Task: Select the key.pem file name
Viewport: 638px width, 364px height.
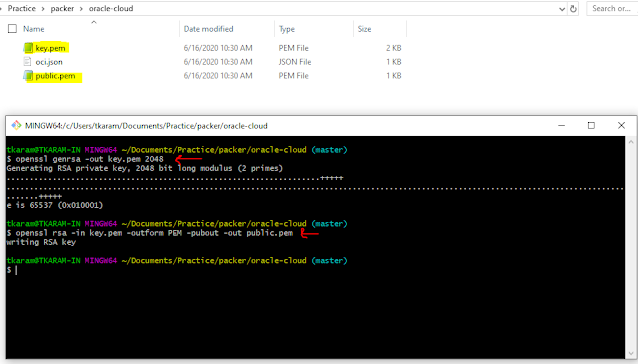Action: (x=50, y=48)
